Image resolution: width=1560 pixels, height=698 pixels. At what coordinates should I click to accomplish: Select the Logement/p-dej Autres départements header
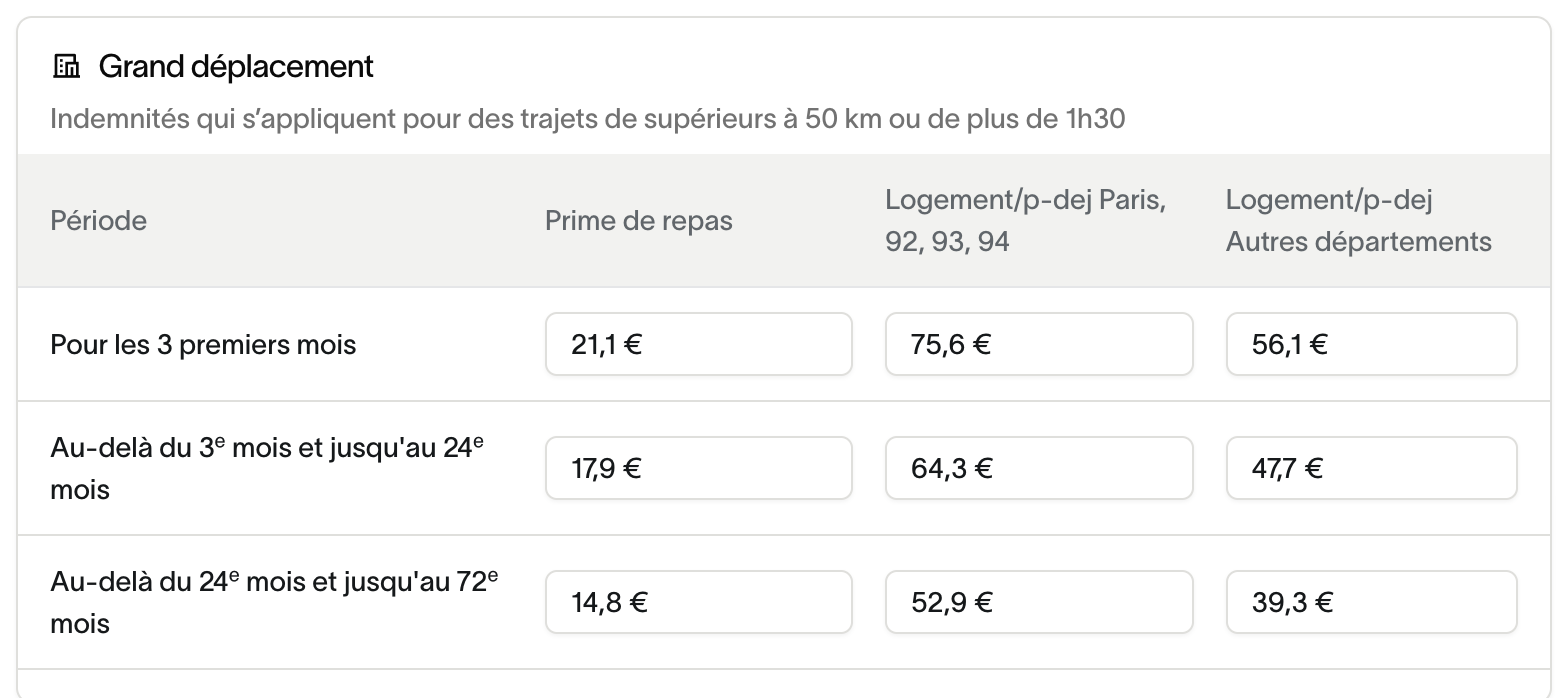pos(1359,220)
